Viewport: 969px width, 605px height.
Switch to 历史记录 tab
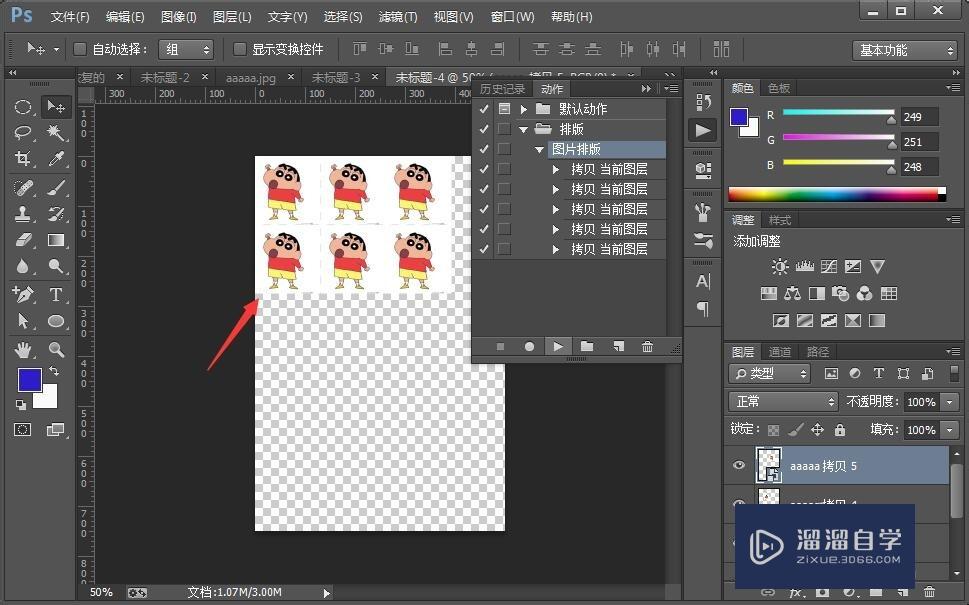(x=502, y=89)
